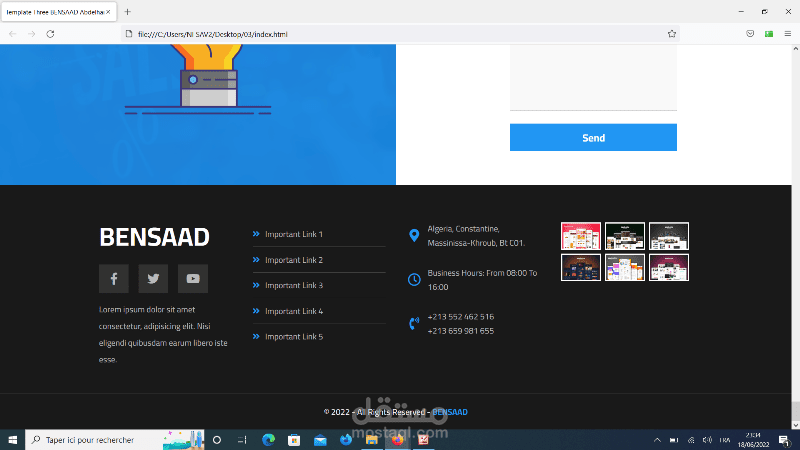This screenshot has height=450, width=800.
Task: Open the green extension icon in toolbar
Action: pos(769,34)
